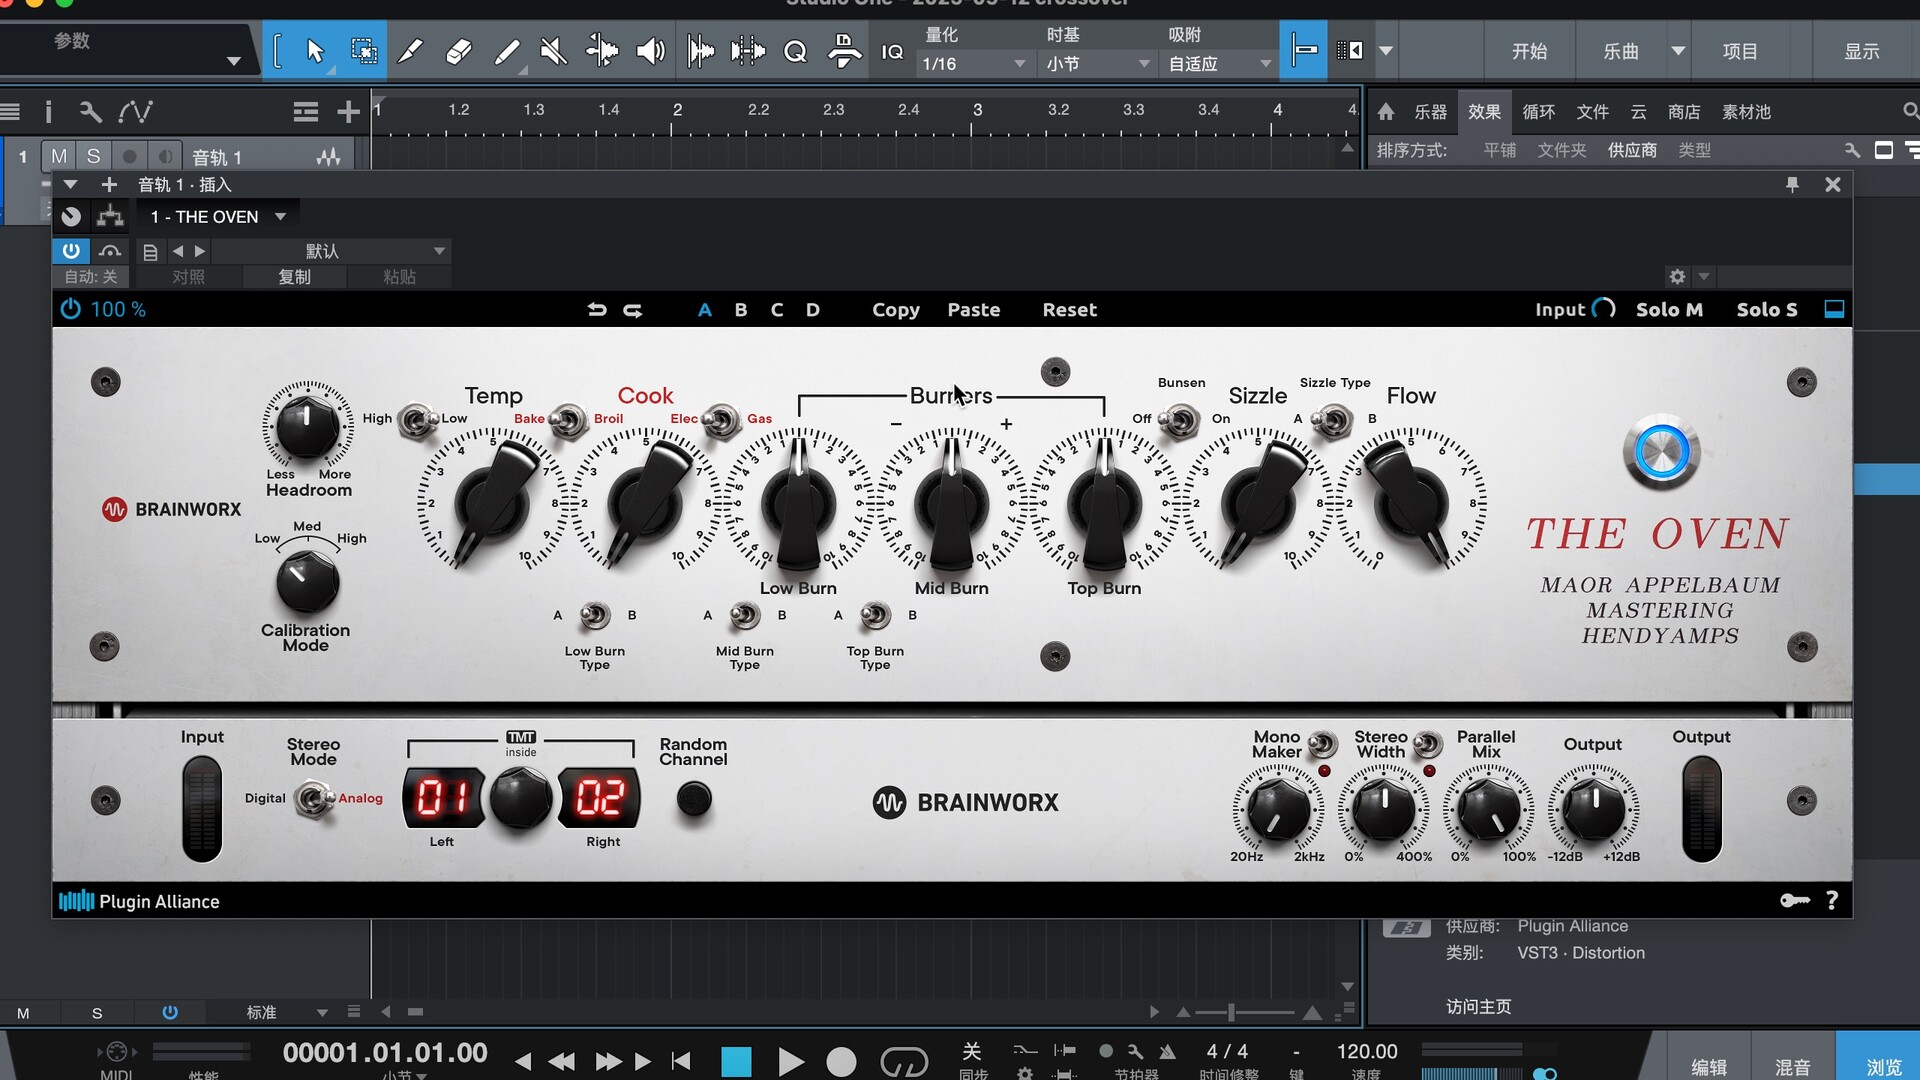Select the Arrow tool in toolbar
This screenshot has height=1080, width=1920.
315,50
